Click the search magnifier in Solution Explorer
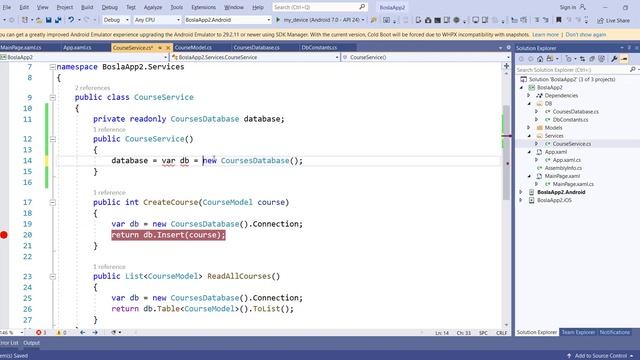 (x=632, y=70)
